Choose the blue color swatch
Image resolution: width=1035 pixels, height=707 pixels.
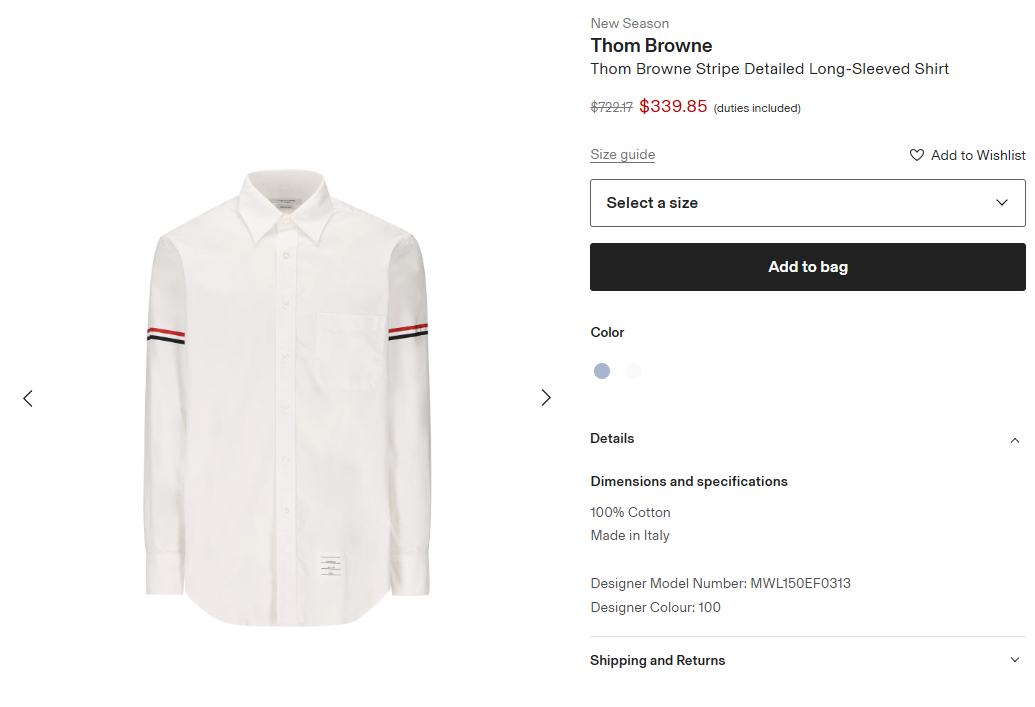(x=602, y=371)
